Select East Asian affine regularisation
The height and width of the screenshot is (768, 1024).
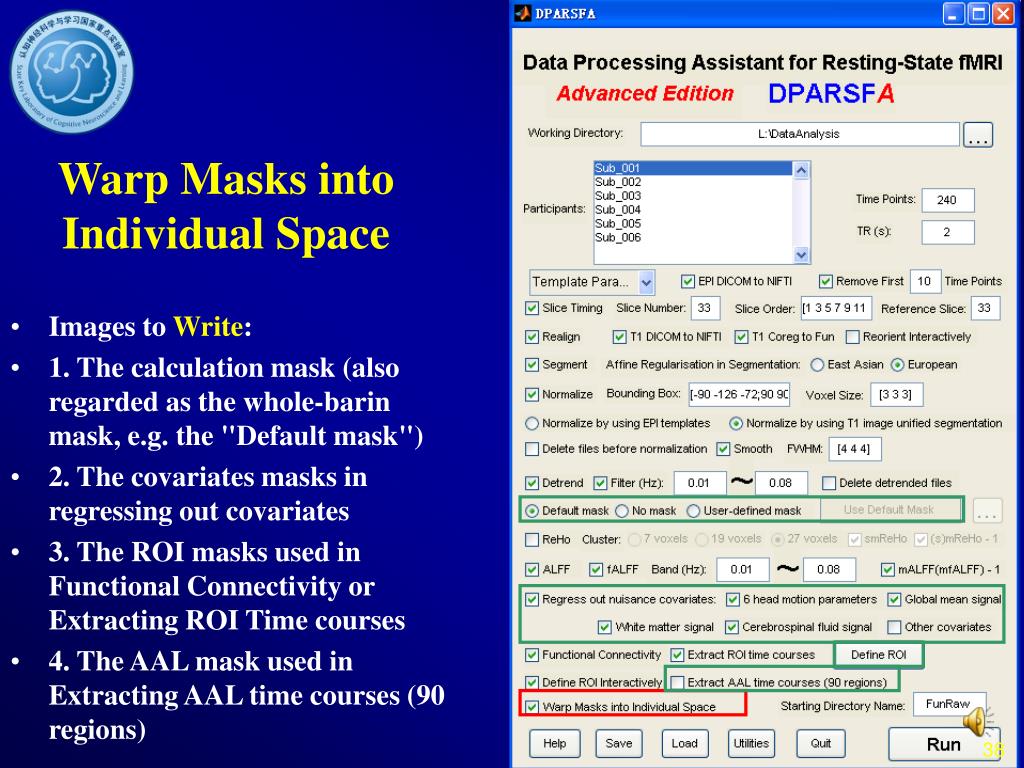817,365
